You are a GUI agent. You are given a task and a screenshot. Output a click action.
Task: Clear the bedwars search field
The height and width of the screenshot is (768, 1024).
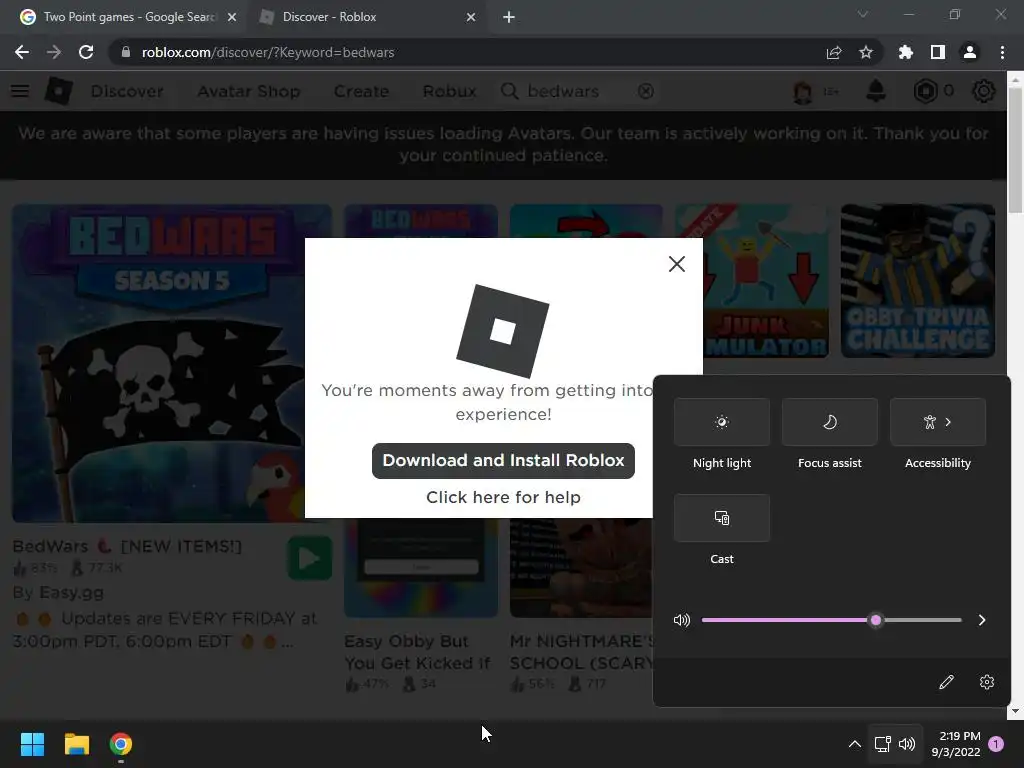coord(645,91)
